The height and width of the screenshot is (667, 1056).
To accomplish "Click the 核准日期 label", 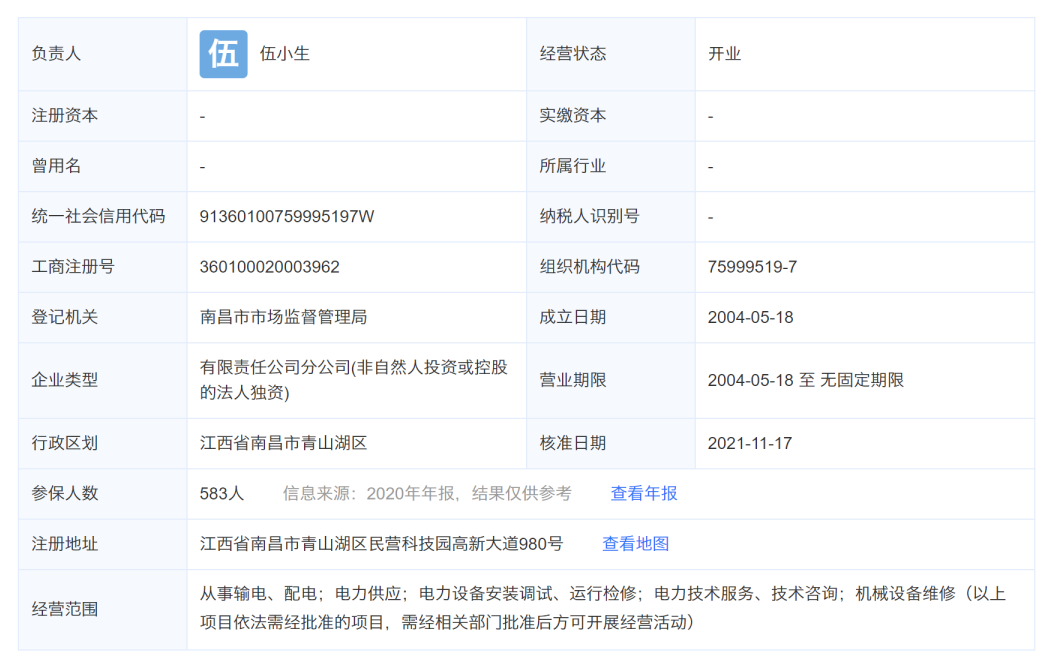I will point(572,443).
